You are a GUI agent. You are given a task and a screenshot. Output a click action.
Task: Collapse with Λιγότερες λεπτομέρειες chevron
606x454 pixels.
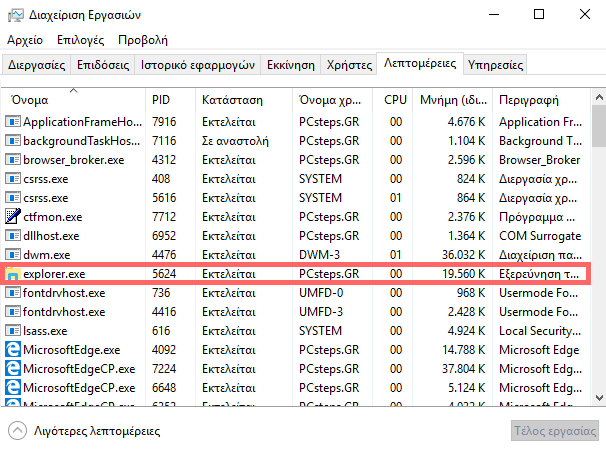point(17,430)
